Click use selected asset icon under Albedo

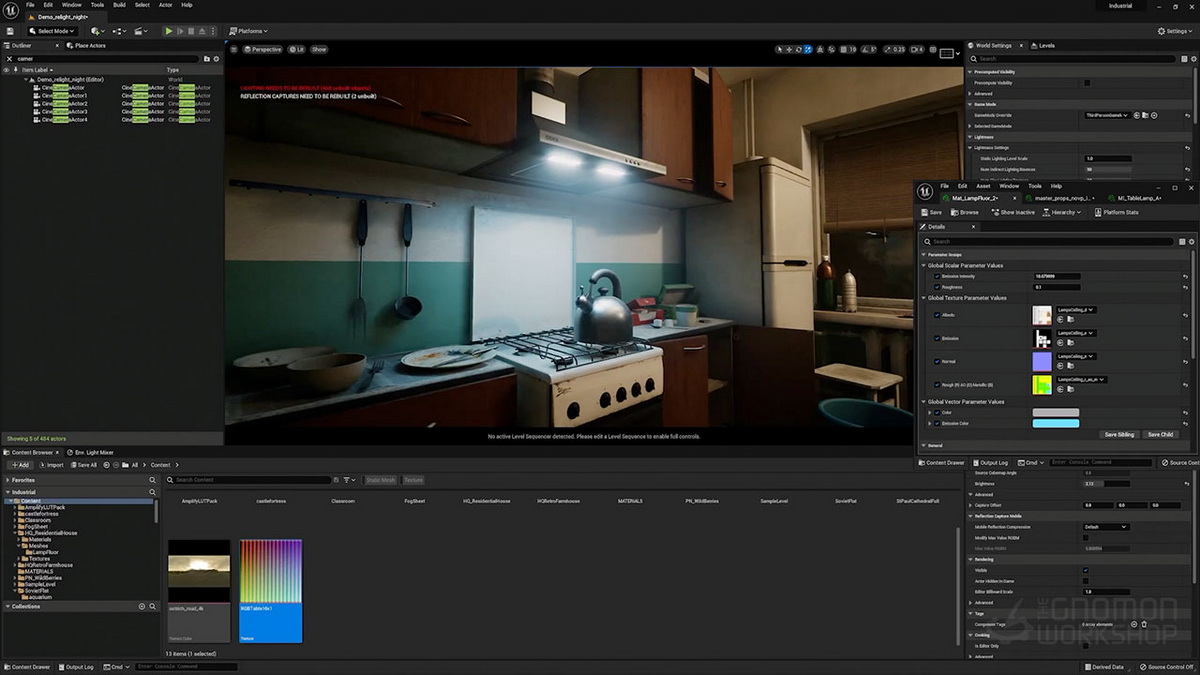(1060, 319)
